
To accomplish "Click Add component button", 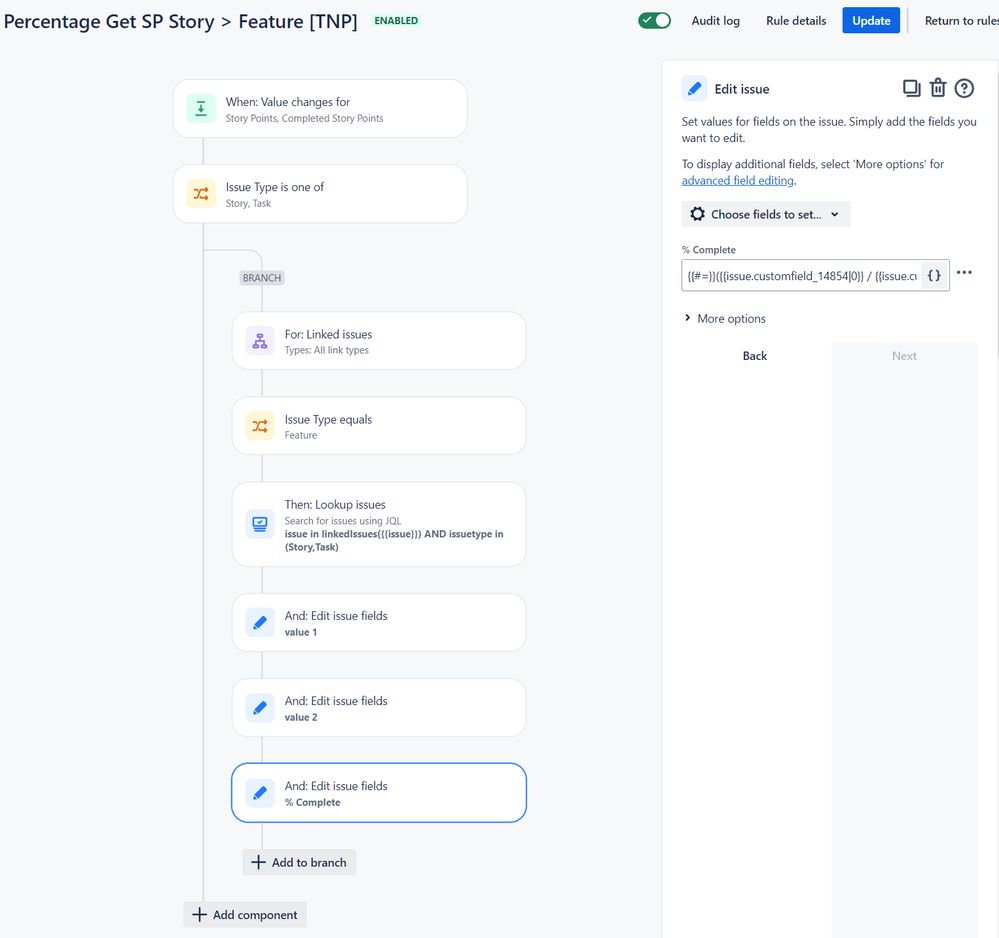I will point(245,914).
